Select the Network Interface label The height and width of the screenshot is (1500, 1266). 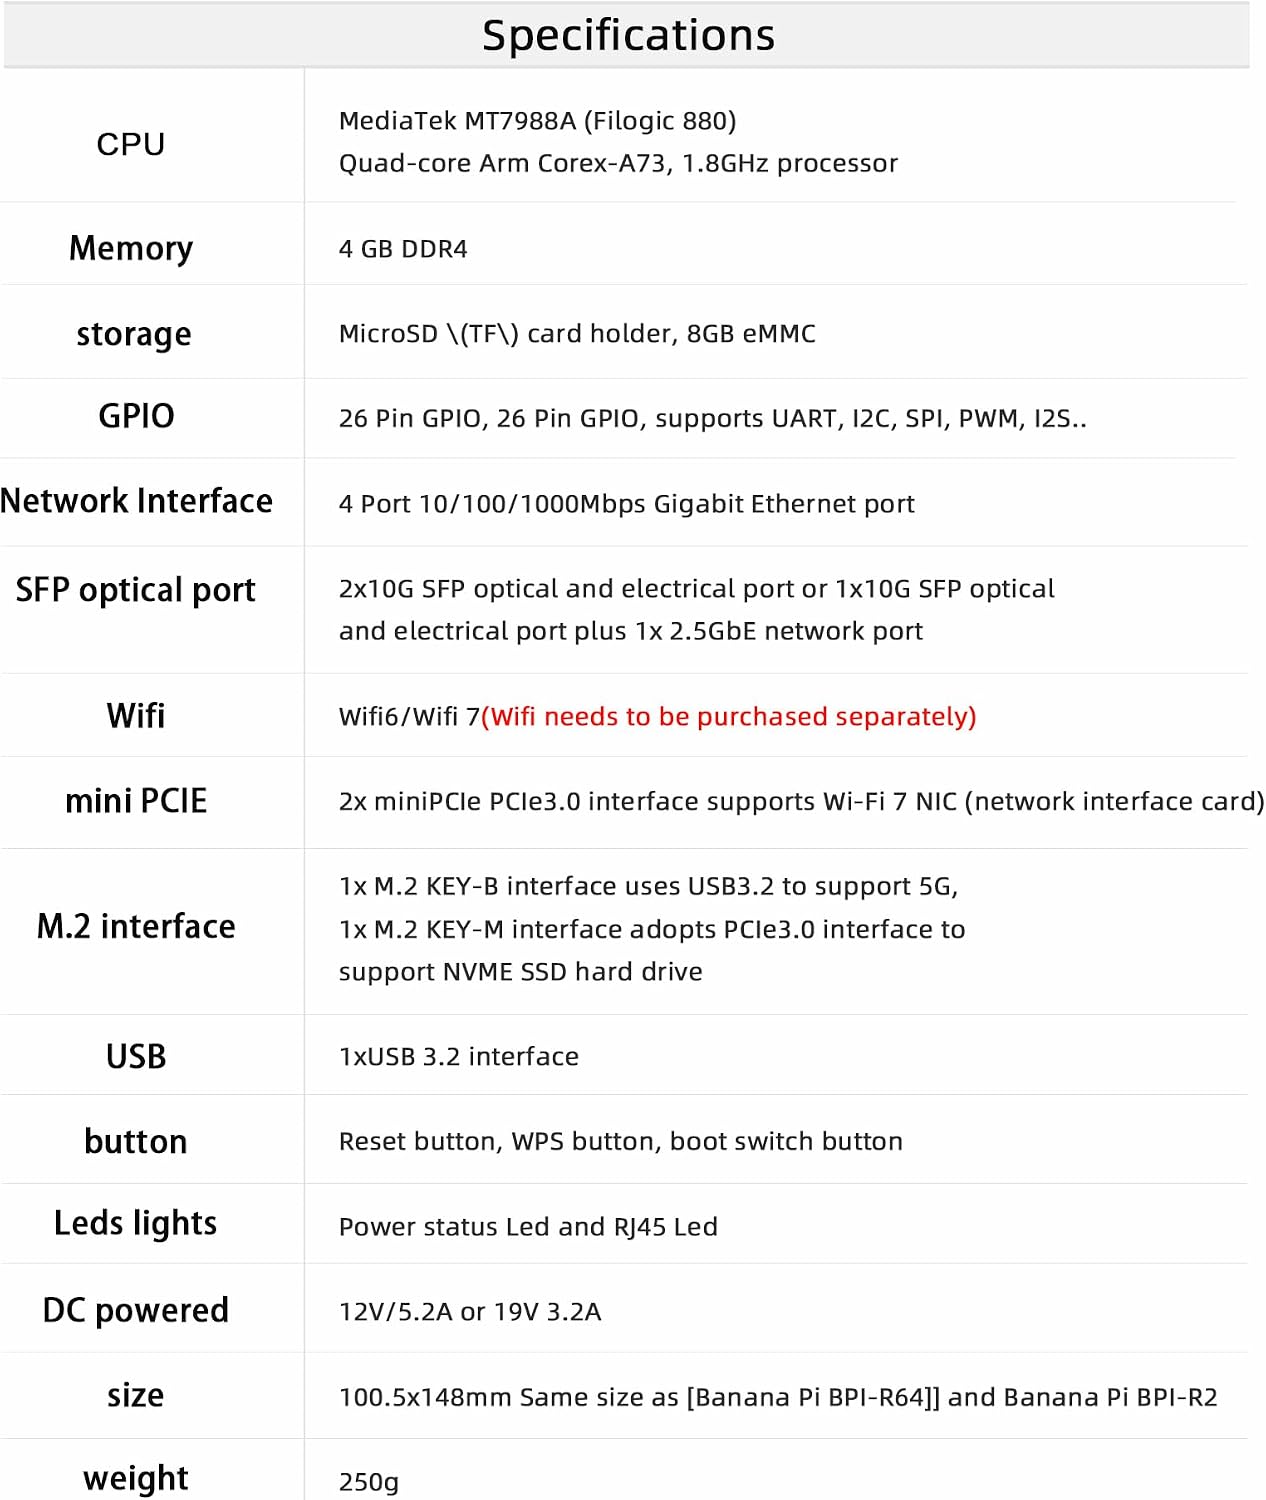pyautogui.click(x=136, y=500)
